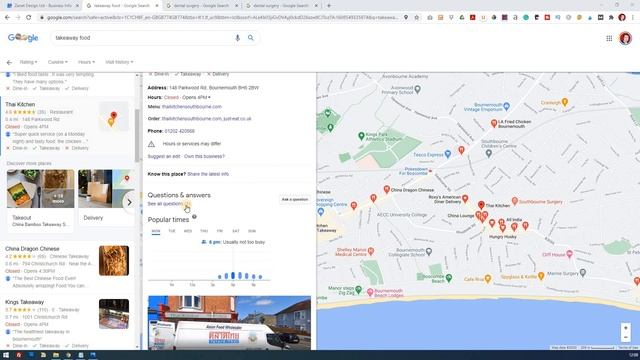Open the Thai Kitchen storefront photo
This screenshot has width=640, height=360.
(229, 322)
